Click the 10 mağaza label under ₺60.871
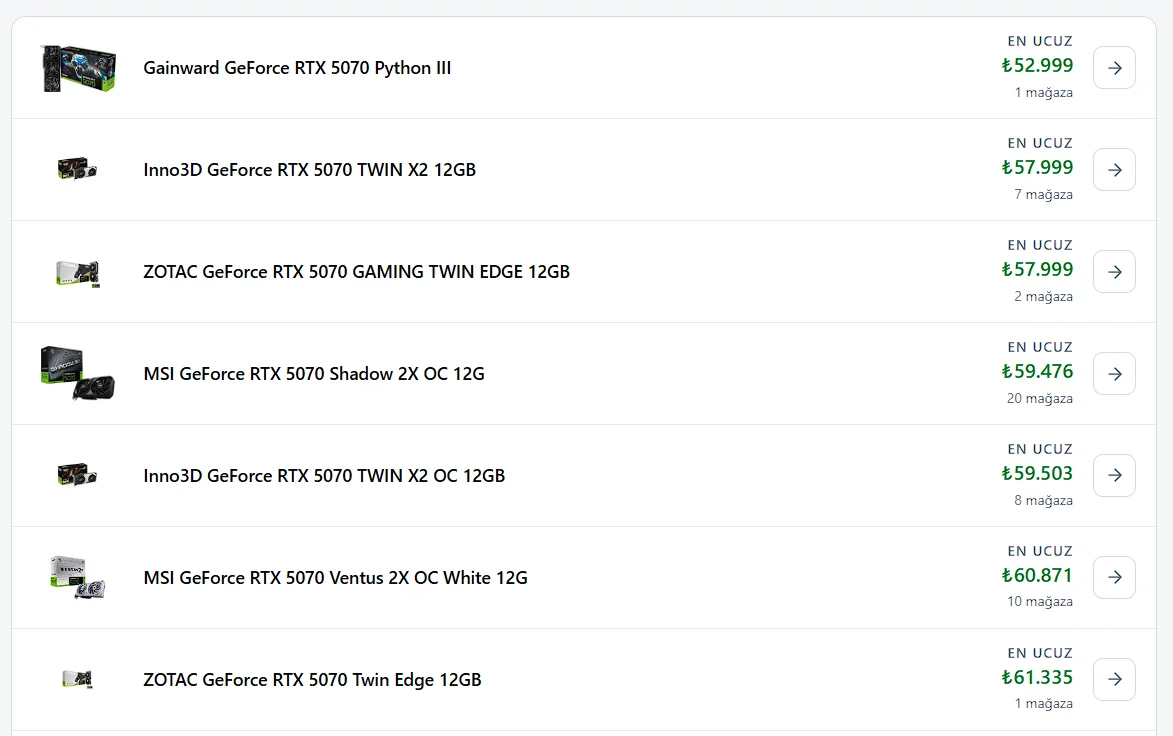 (1039, 601)
